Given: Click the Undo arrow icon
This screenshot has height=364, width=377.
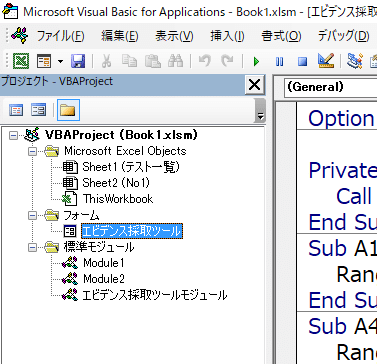Looking at the screenshot, I should pyautogui.click(x=204, y=61).
